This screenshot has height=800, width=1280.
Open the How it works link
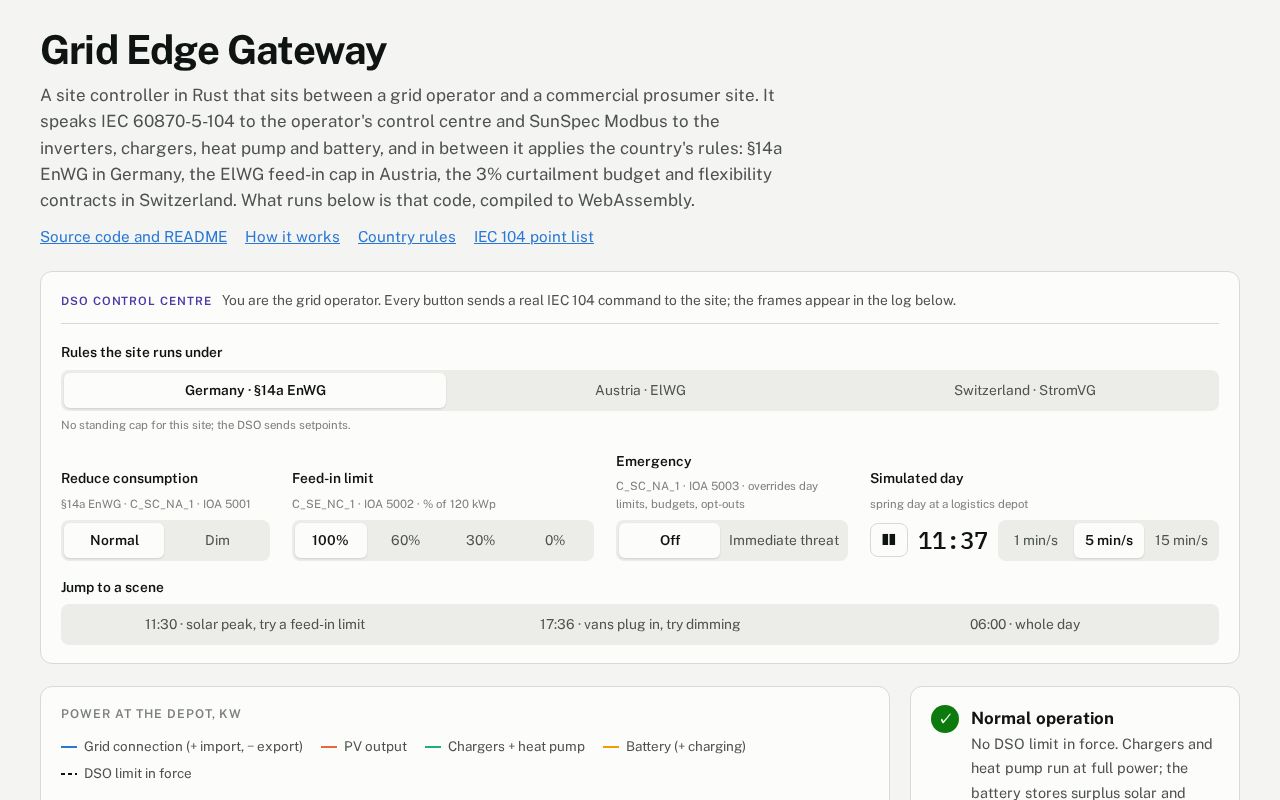point(292,237)
